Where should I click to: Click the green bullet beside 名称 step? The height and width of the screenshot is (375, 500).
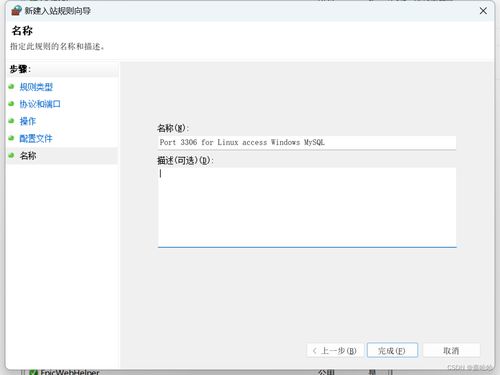(12, 155)
